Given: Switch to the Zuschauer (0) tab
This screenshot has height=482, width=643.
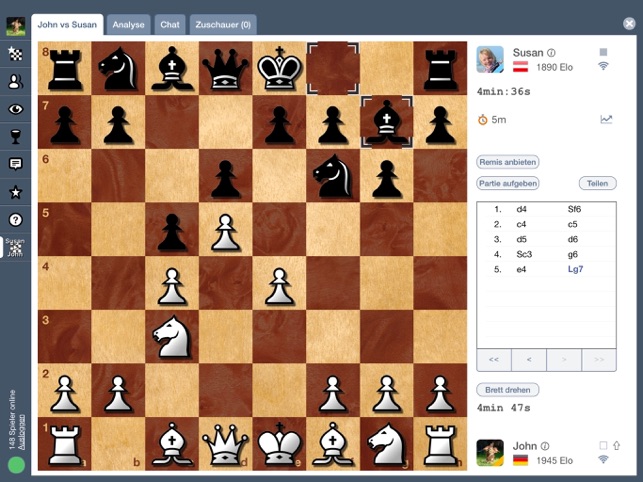Looking at the screenshot, I should point(223,25).
